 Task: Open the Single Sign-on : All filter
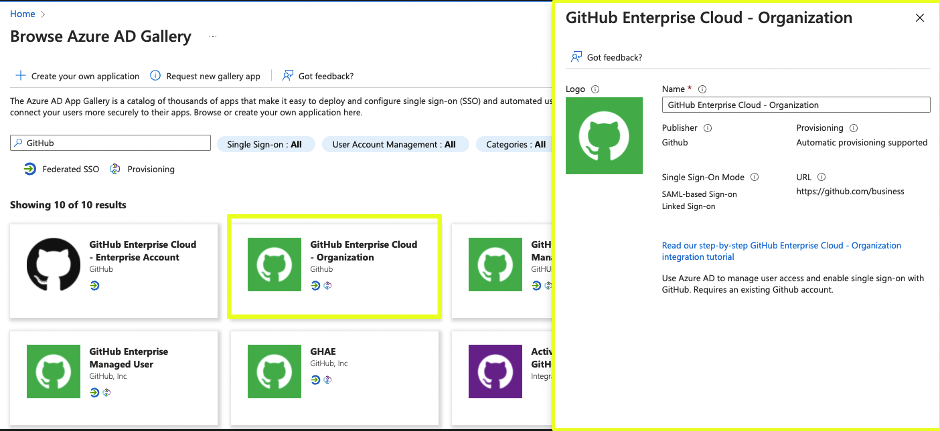pos(266,144)
